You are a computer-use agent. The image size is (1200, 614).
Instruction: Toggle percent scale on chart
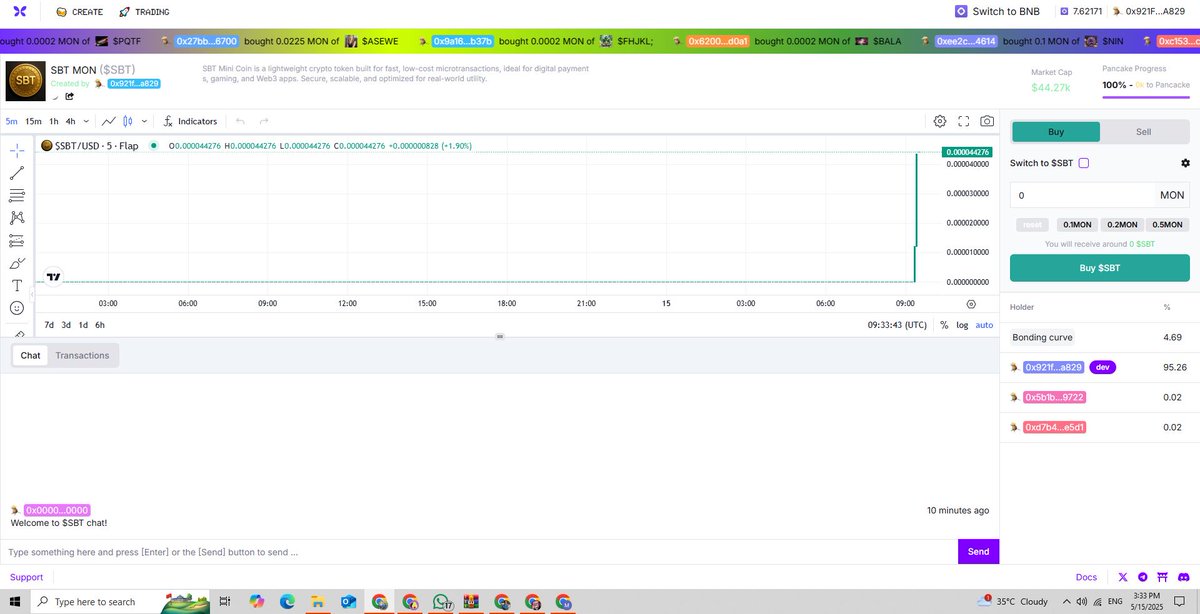click(x=944, y=325)
